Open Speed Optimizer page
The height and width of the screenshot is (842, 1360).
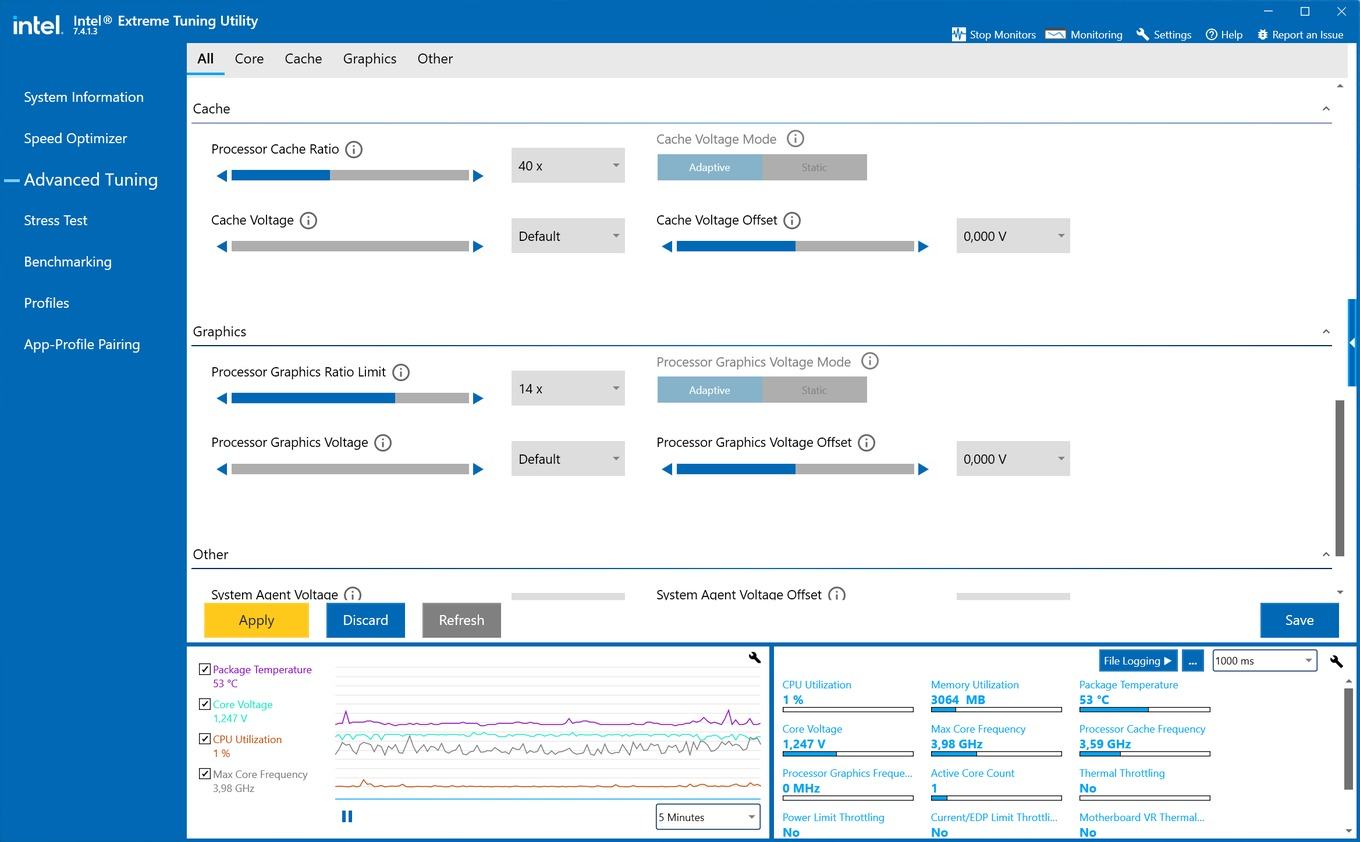point(76,138)
